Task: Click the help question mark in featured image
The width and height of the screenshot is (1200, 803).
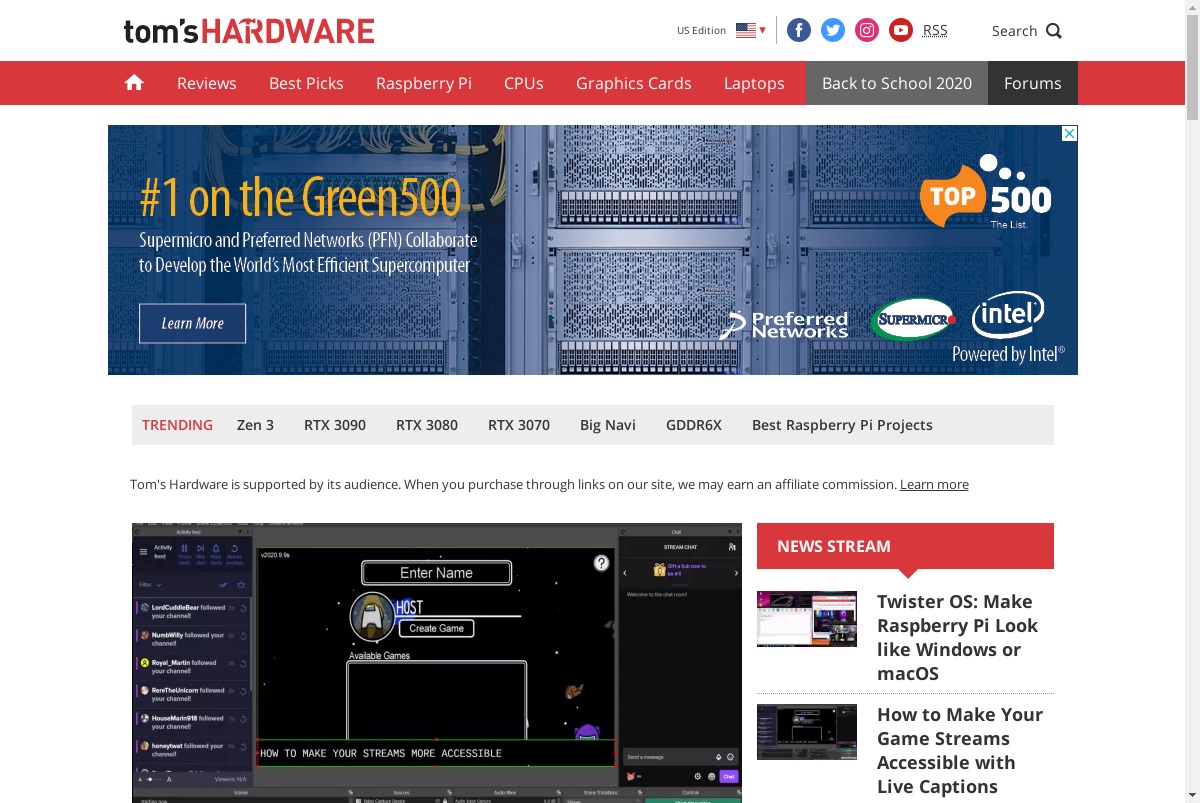Action: [x=601, y=563]
